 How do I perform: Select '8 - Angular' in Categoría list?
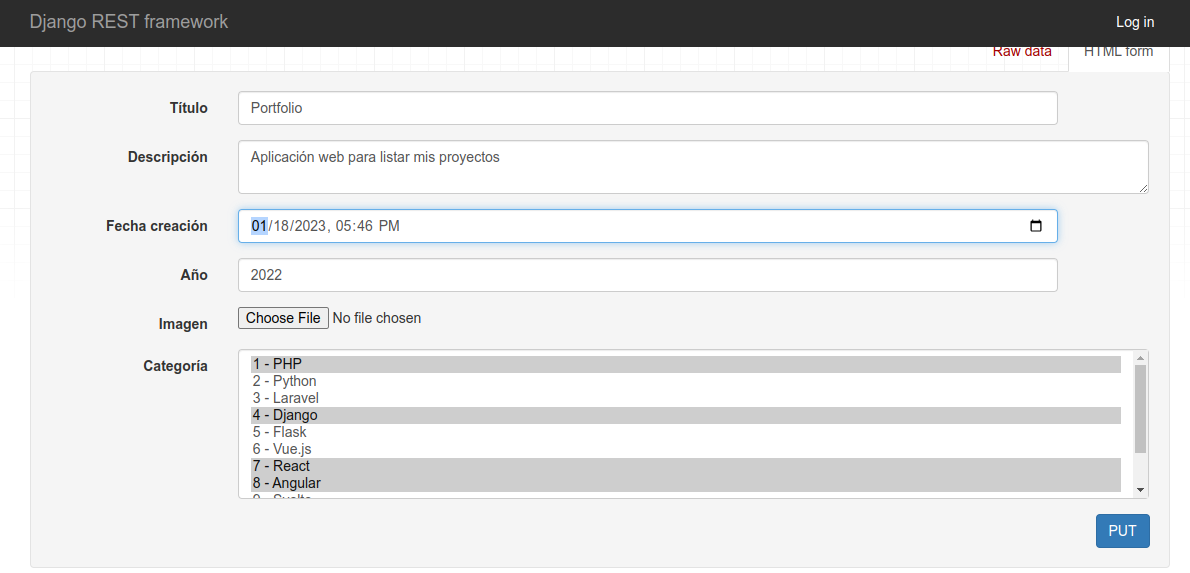tap(685, 483)
